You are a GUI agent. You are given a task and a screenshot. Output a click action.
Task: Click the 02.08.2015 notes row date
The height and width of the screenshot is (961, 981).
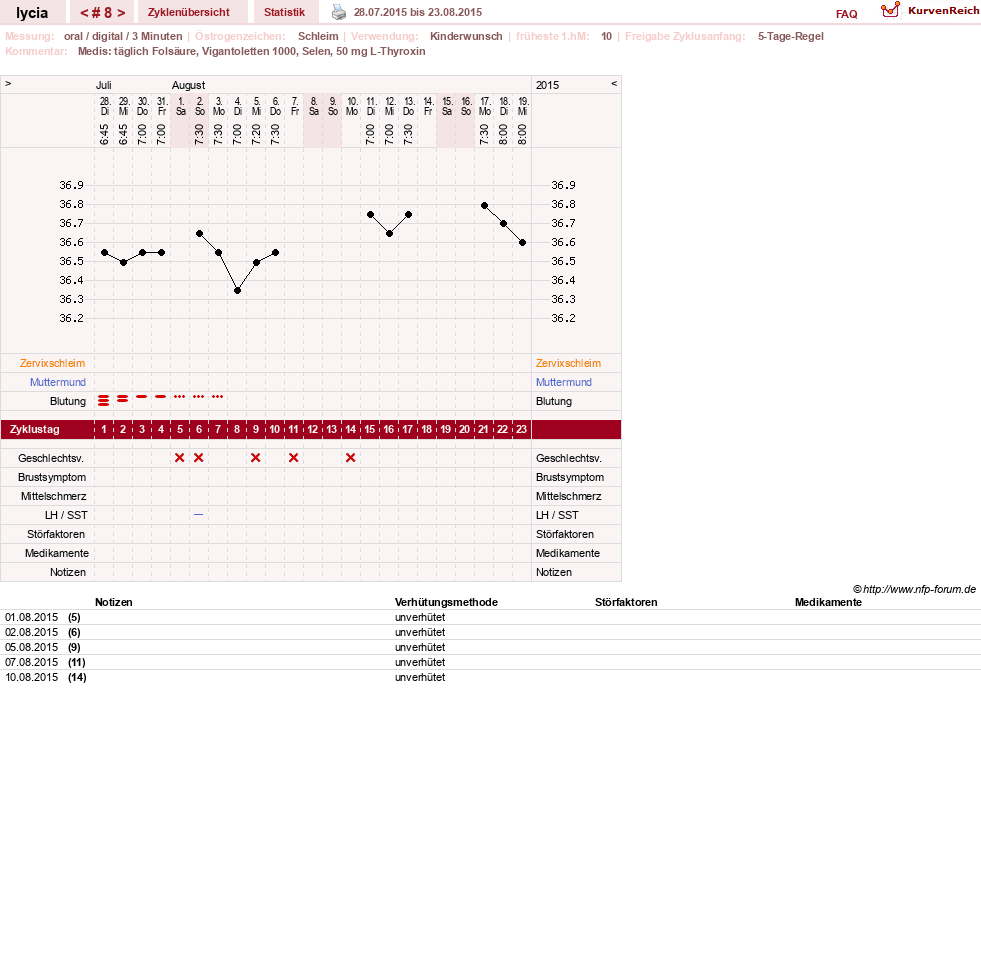coord(31,633)
